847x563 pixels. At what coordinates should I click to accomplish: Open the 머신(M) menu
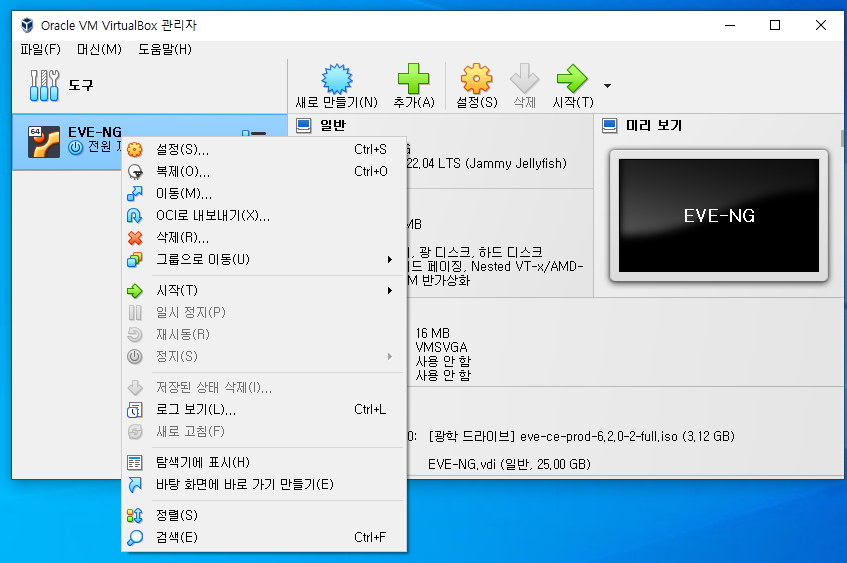pyautogui.click(x=99, y=49)
